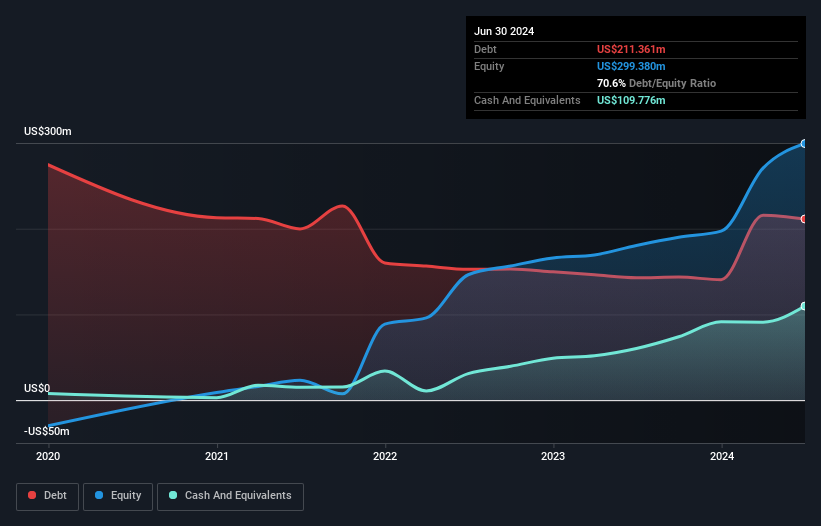Click the blue Equity endpoint marker
821x526 pixels.
tap(804, 143)
